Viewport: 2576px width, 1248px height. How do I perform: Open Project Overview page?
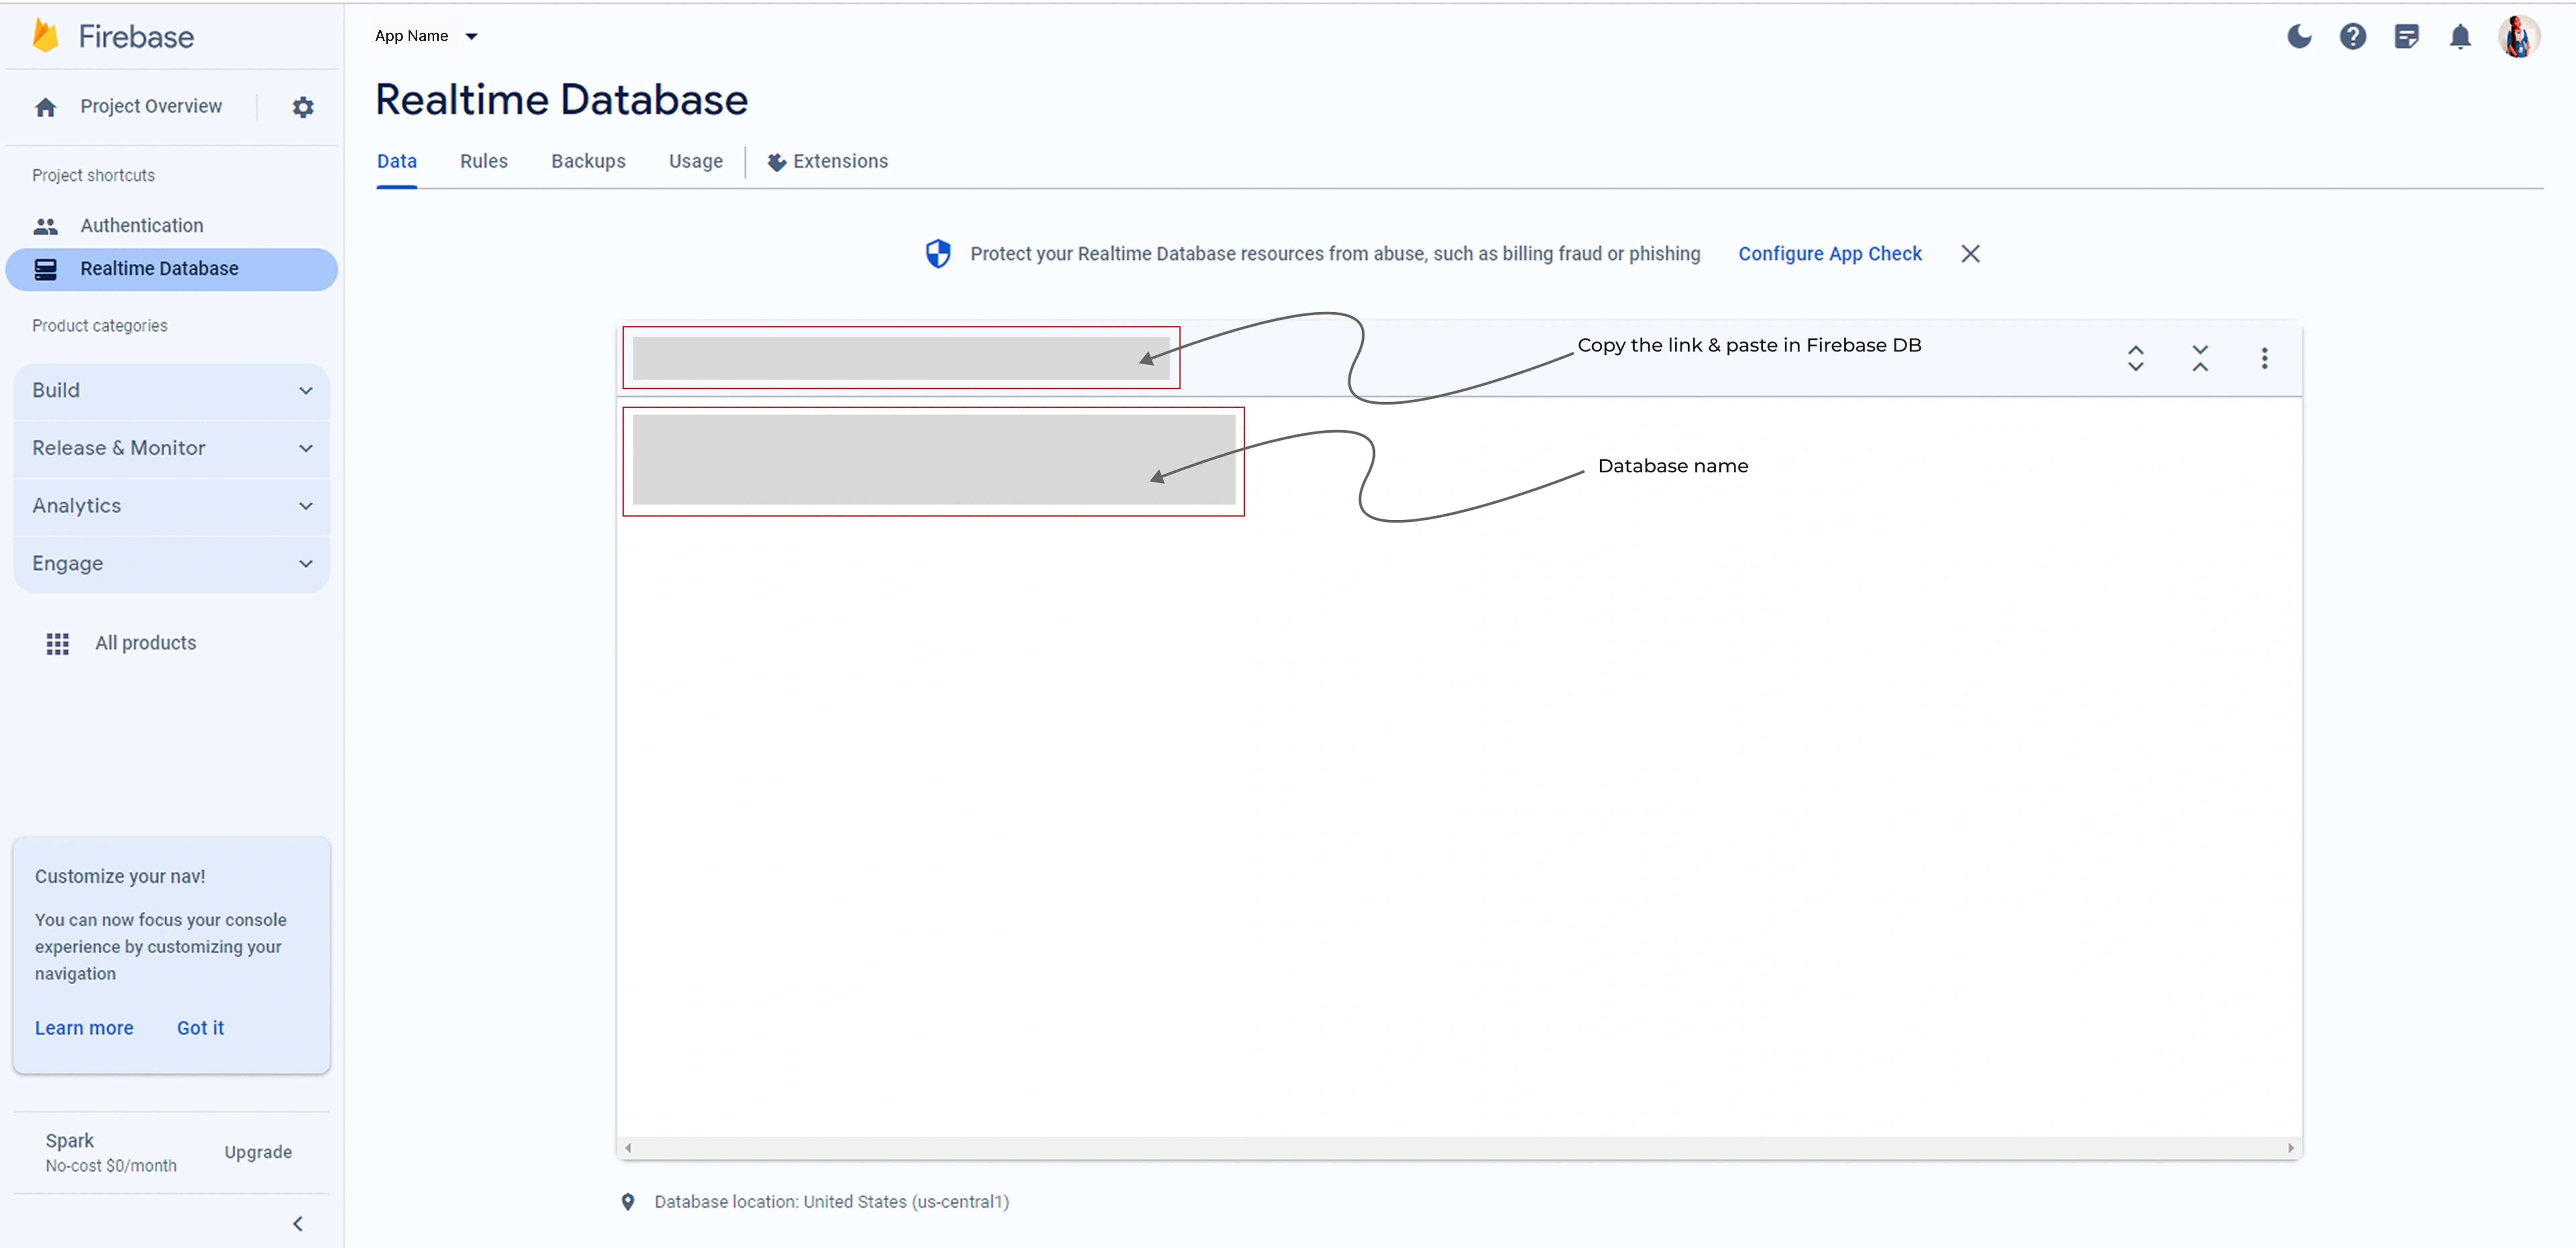151,107
